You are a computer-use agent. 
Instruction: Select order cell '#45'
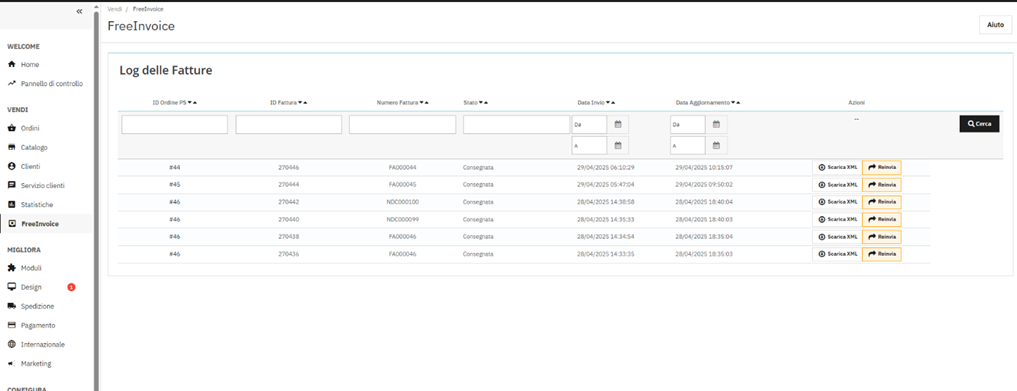click(x=174, y=185)
